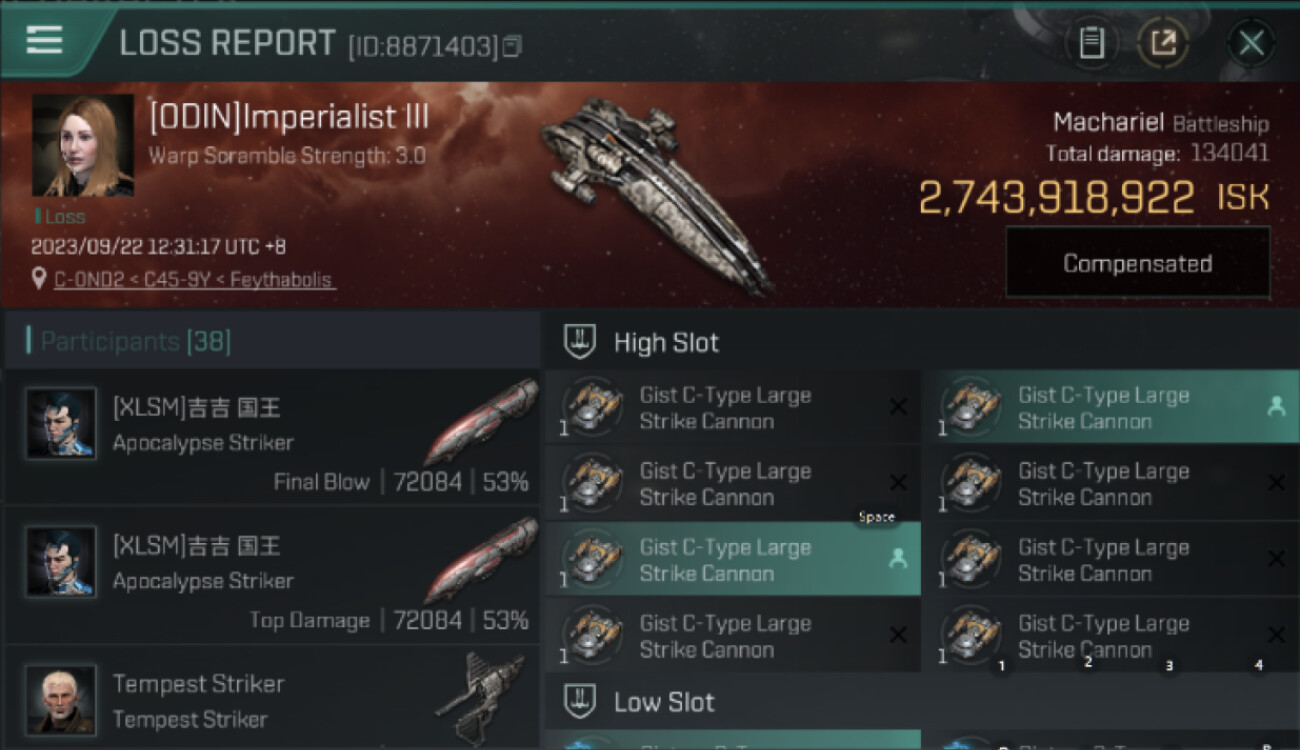Click the High Slot section icon

tap(580, 342)
